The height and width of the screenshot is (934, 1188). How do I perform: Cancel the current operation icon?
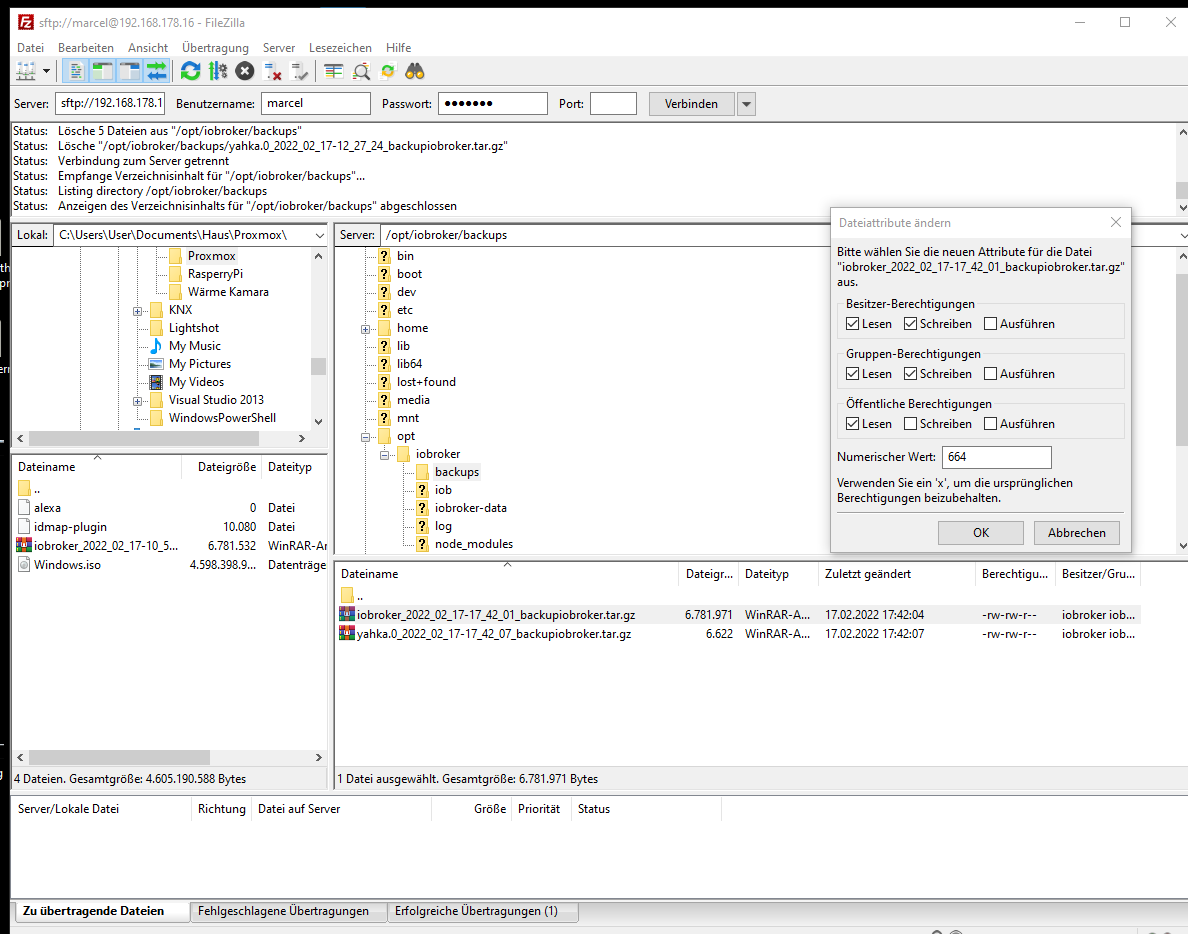point(245,72)
